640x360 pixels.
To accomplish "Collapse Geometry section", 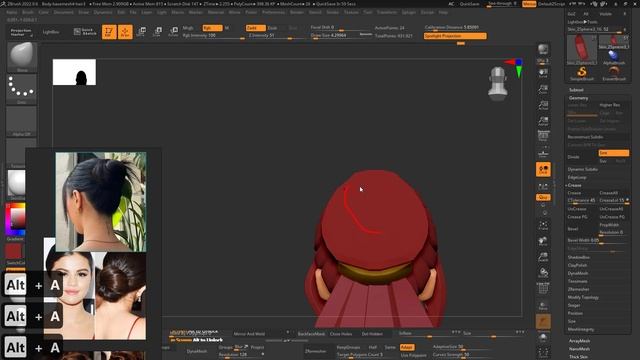I will [578, 98].
